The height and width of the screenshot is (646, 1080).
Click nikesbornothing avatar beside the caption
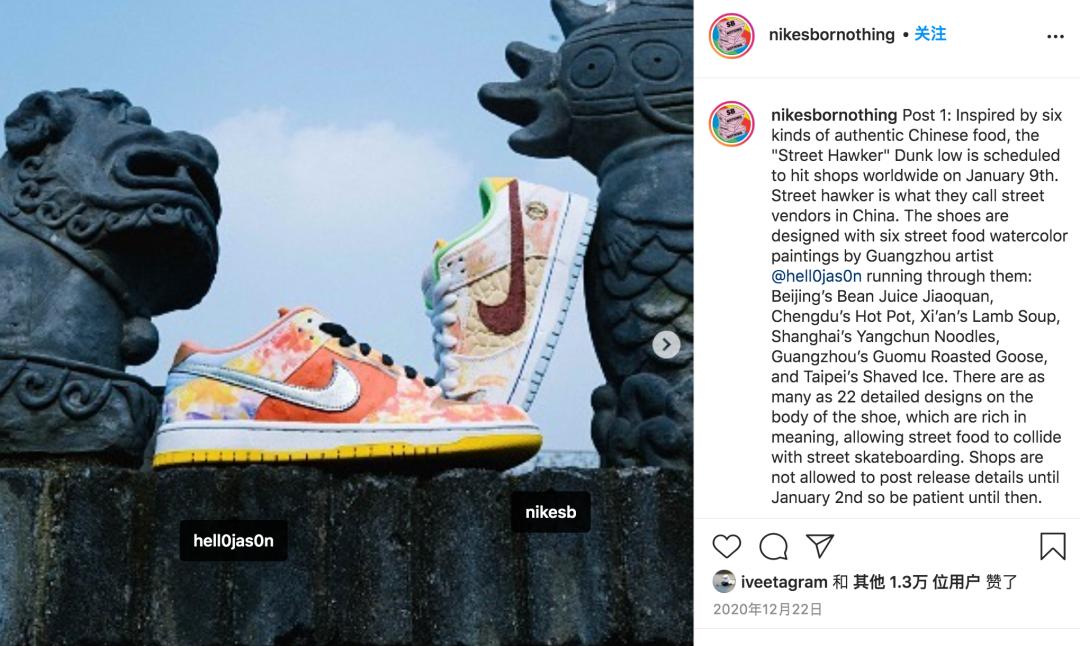click(x=731, y=124)
